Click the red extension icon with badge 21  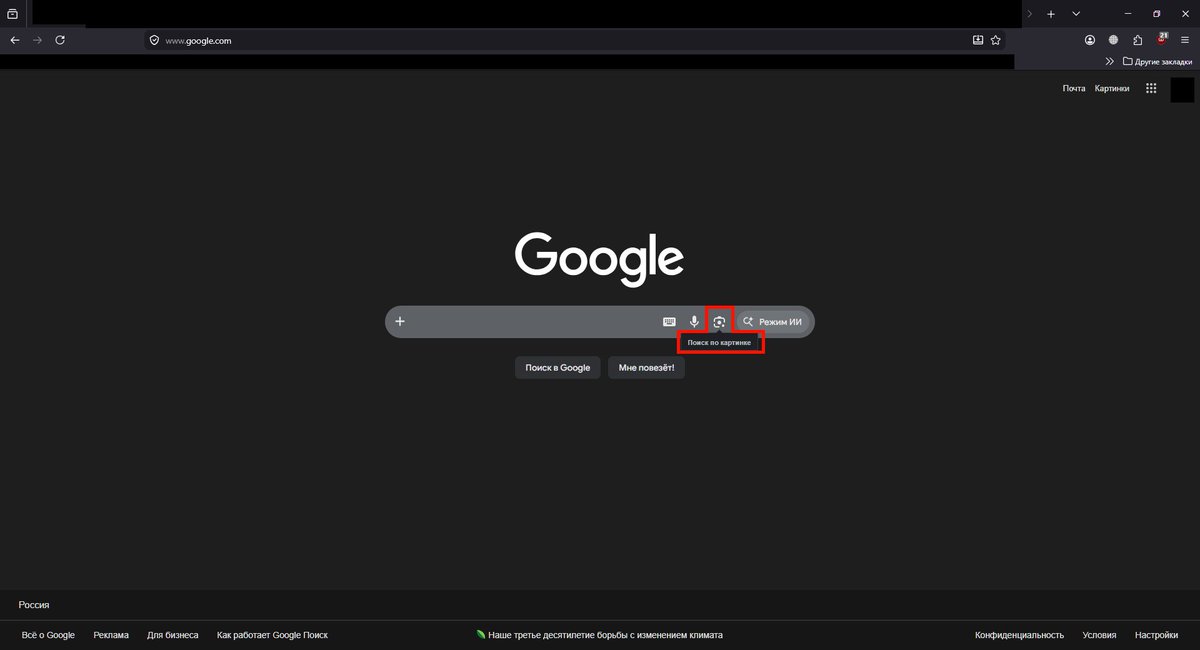tap(1162, 39)
